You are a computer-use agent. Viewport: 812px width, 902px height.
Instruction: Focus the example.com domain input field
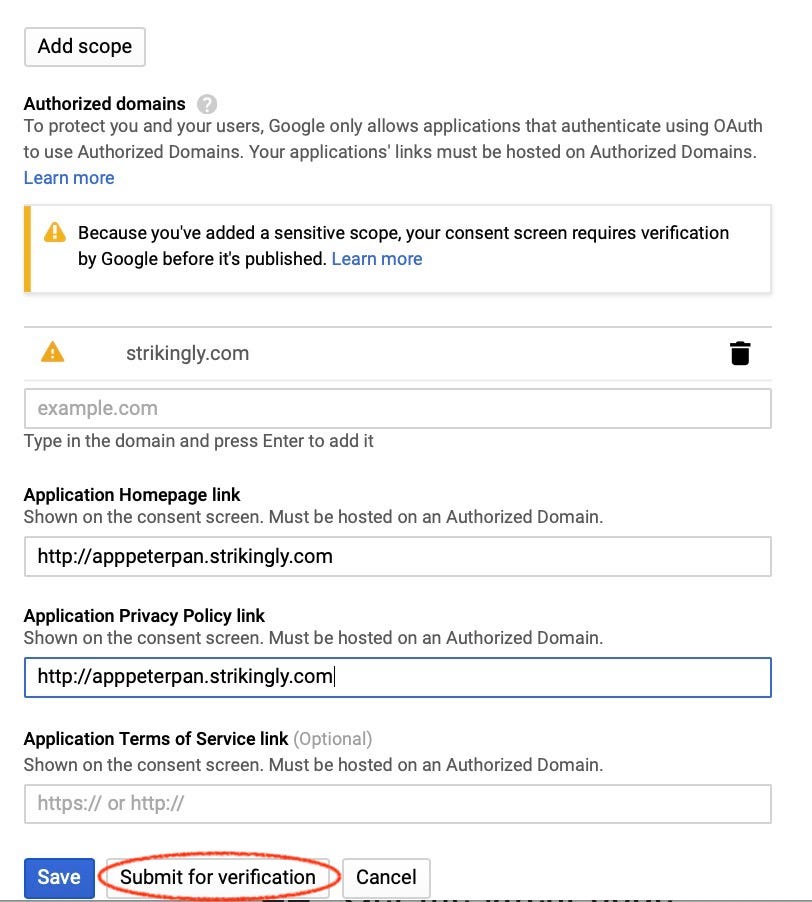tap(397, 408)
